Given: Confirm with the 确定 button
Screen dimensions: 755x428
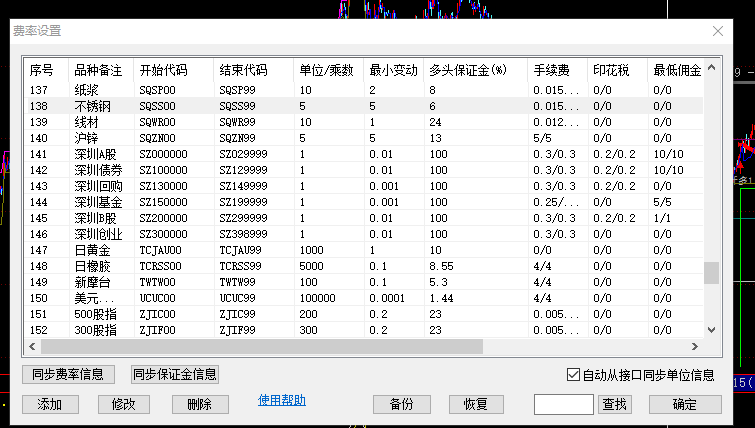Looking at the screenshot, I should pos(685,404).
